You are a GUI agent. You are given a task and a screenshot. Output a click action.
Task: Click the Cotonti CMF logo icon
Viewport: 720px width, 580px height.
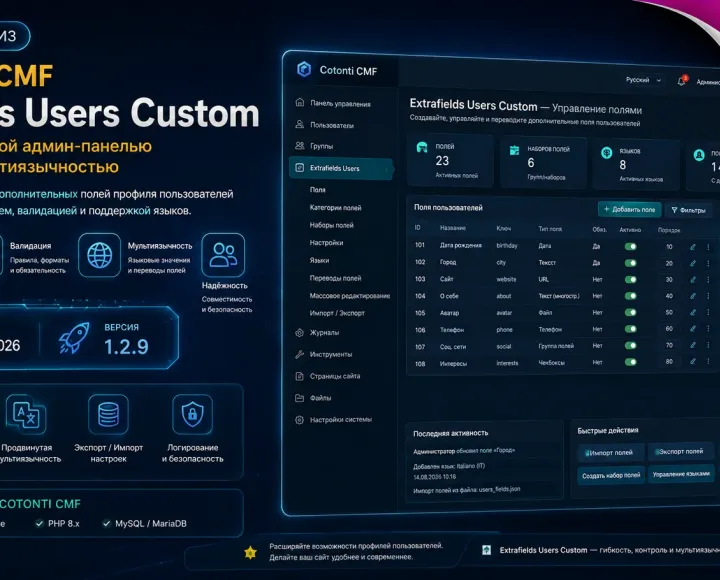[x=304, y=69]
